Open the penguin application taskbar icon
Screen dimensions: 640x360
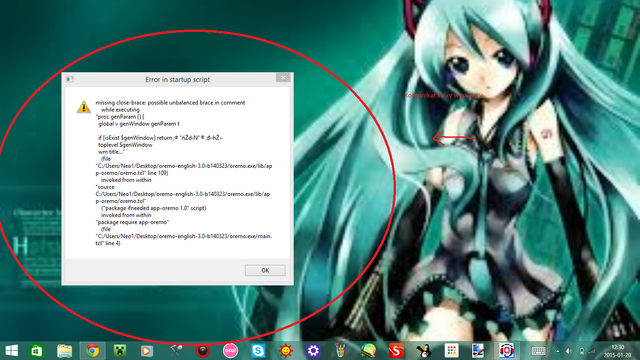[424, 351]
